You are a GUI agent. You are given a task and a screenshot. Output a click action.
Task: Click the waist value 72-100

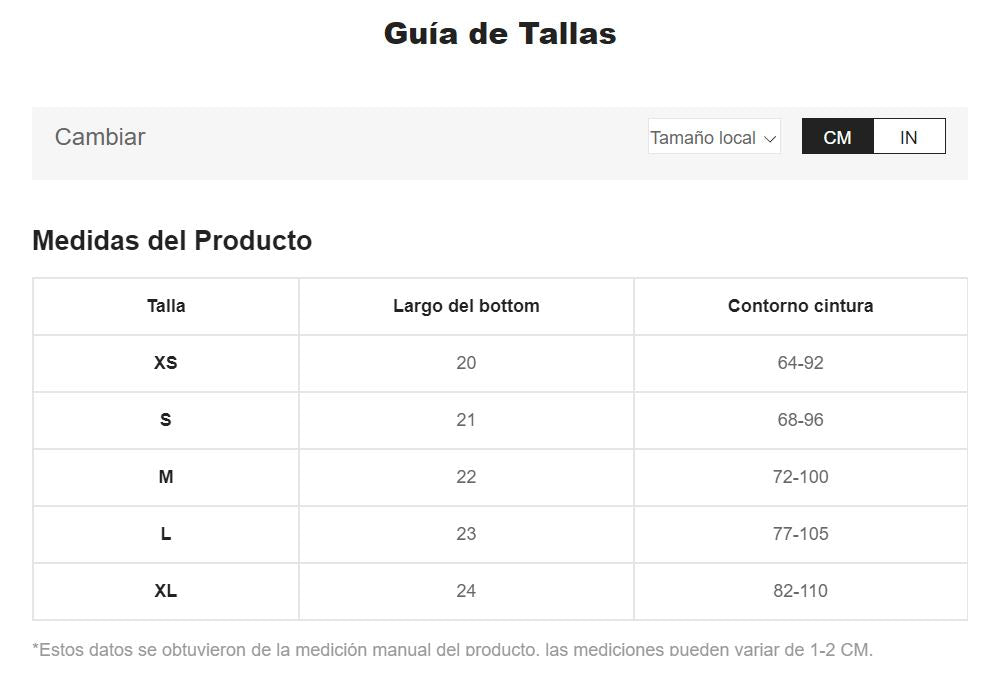(800, 477)
